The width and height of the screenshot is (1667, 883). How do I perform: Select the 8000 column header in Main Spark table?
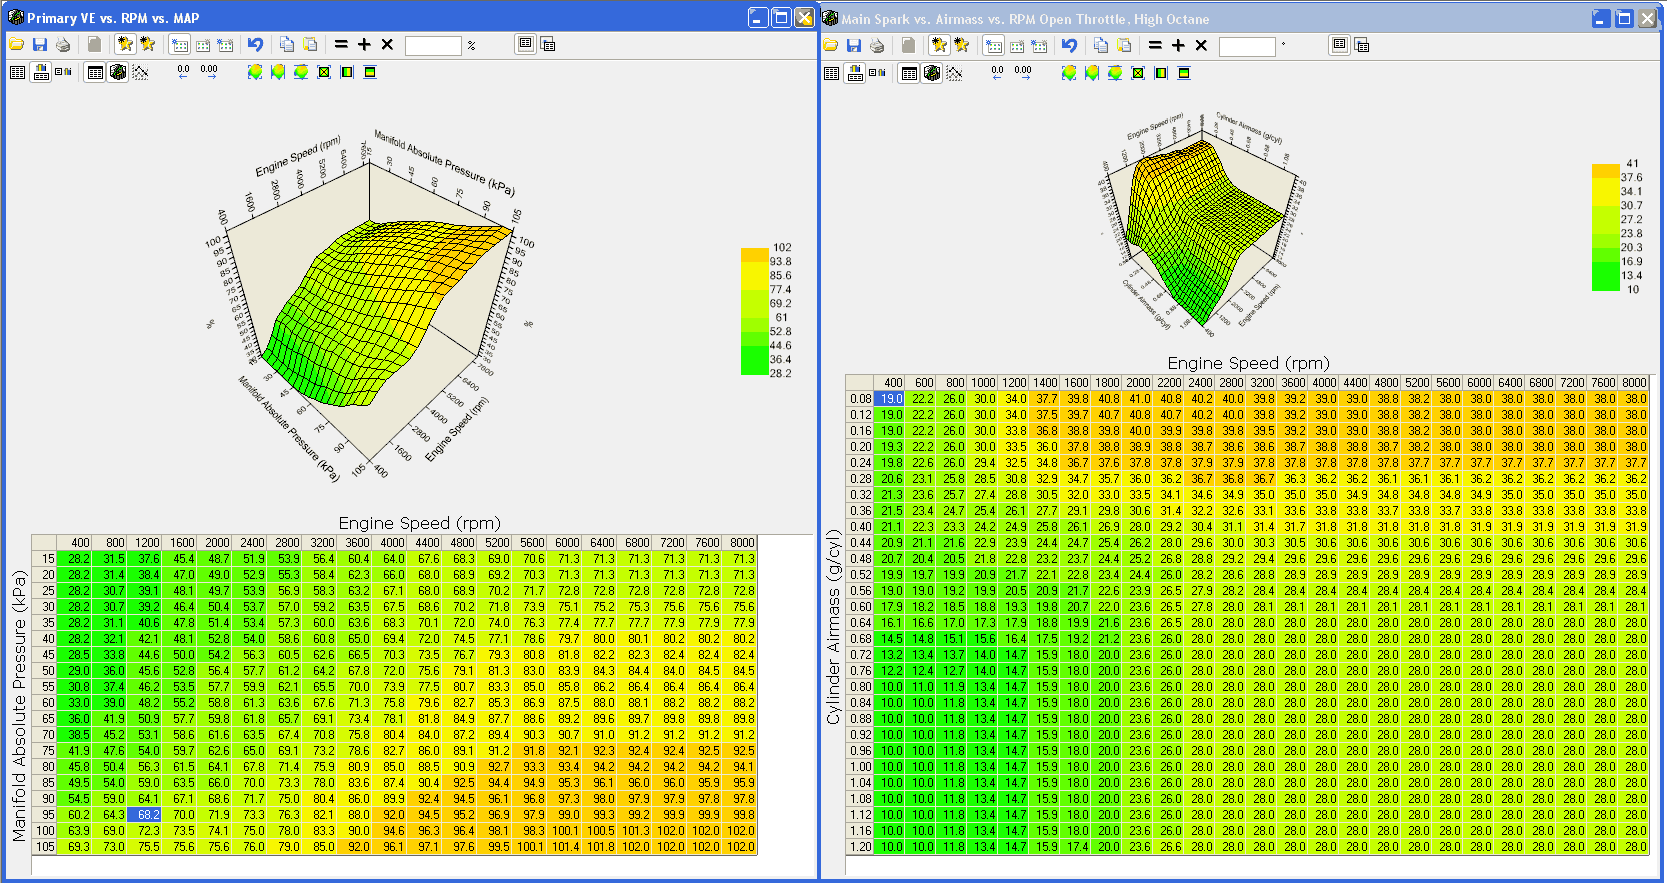[1635, 383]
